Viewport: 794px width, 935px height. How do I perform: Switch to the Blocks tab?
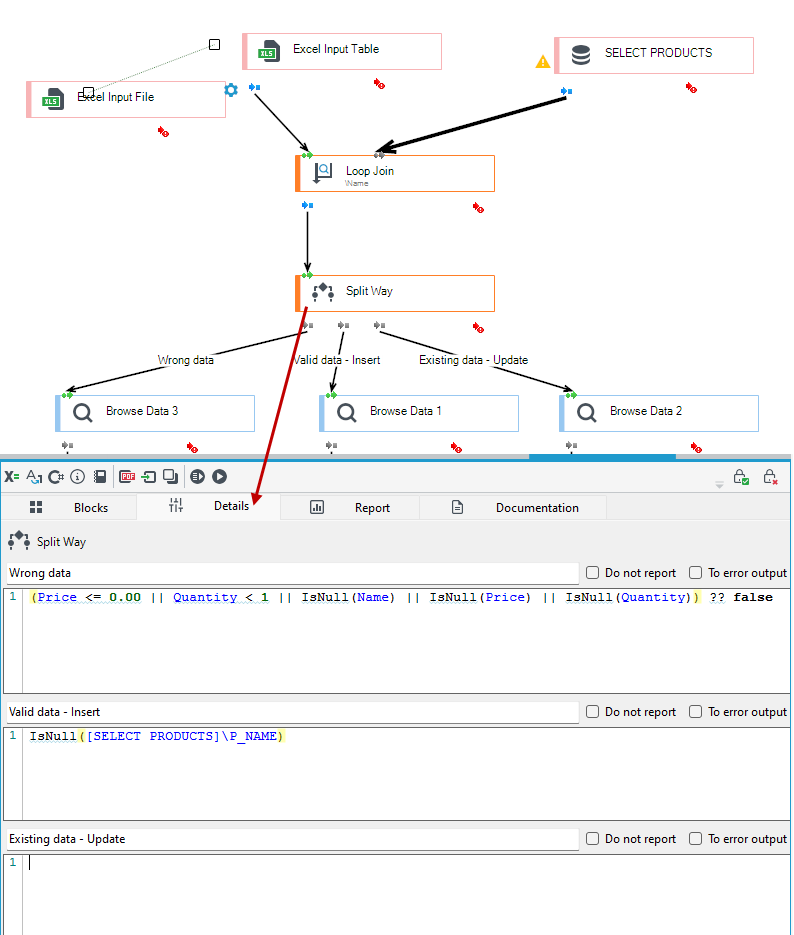click(69, 507)
